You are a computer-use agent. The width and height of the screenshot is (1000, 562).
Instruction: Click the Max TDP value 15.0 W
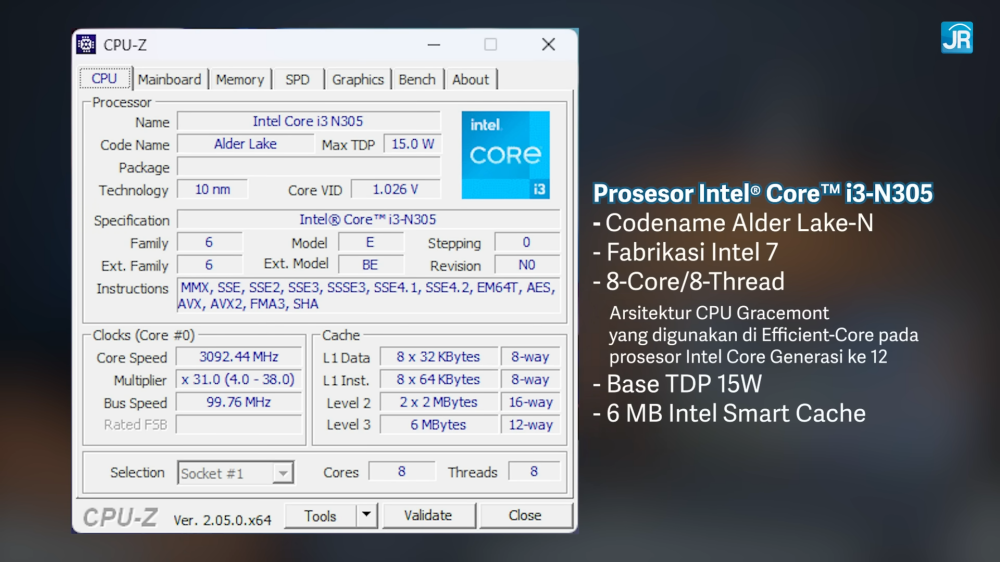(412, 144)
